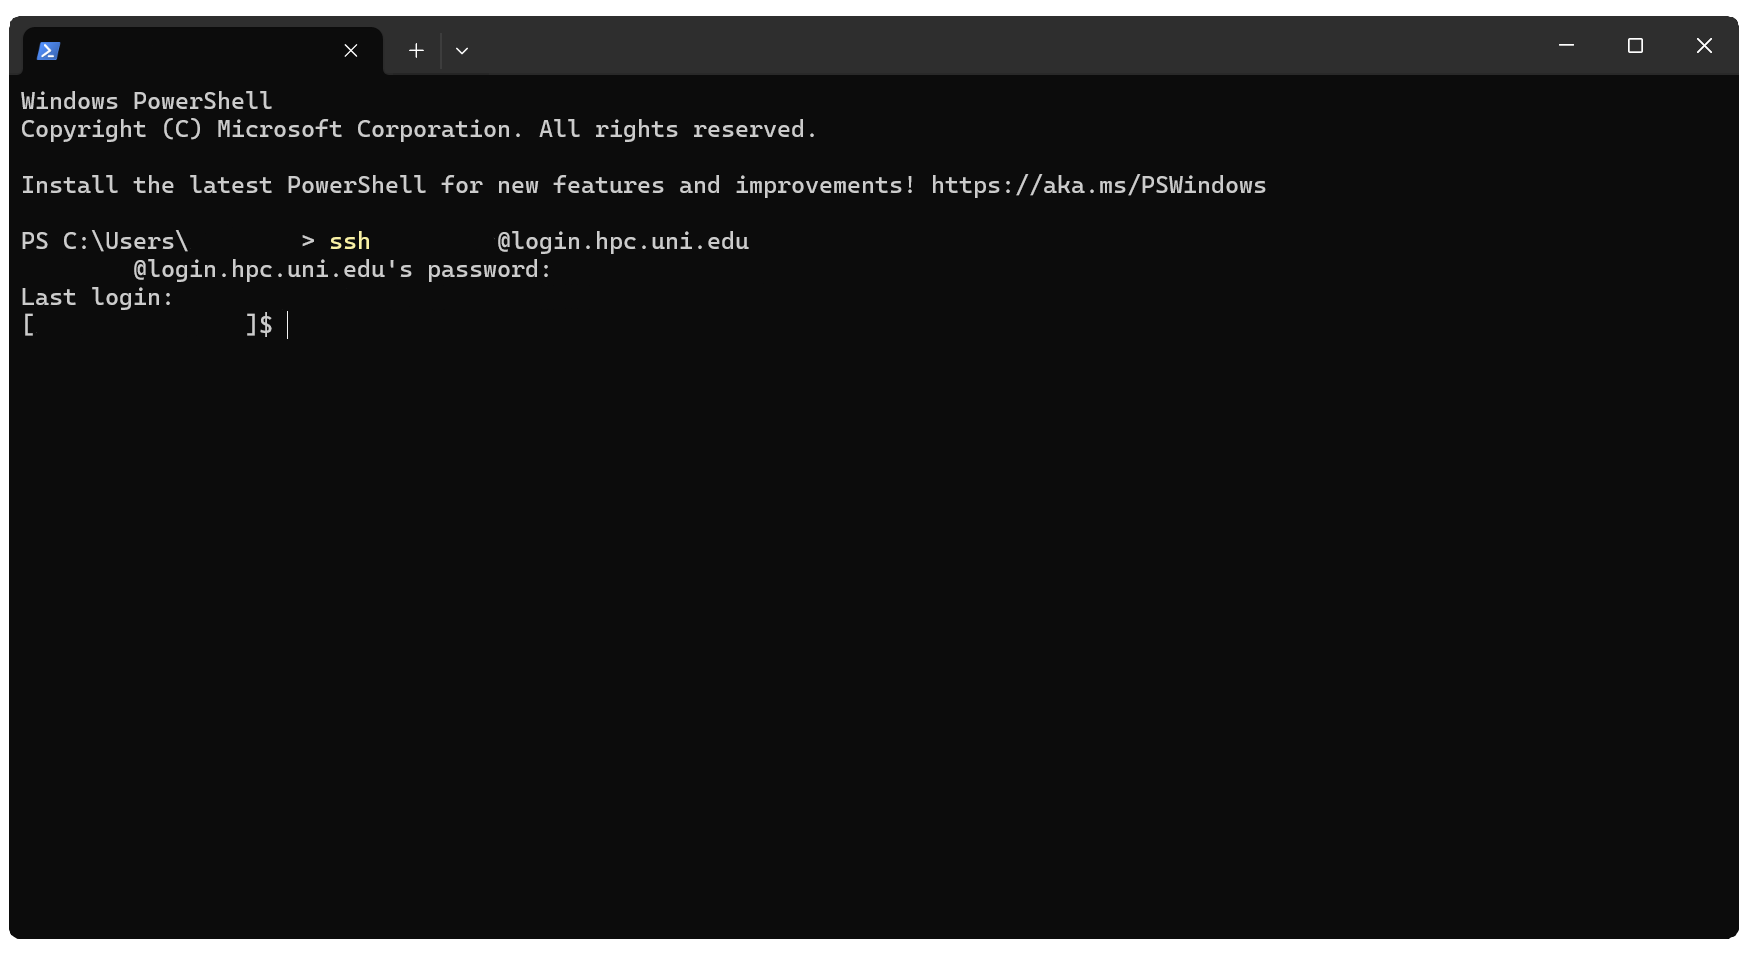Maximize the terminal window
The image size is (1759, 955).
tap(1635, 46)
